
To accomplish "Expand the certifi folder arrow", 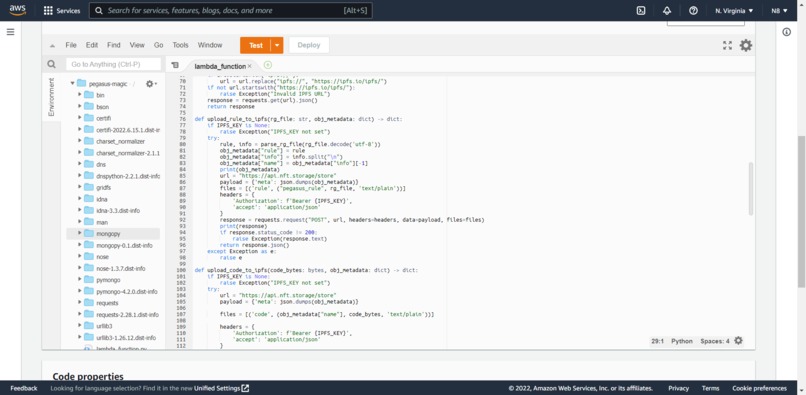I will coord(80,118).
